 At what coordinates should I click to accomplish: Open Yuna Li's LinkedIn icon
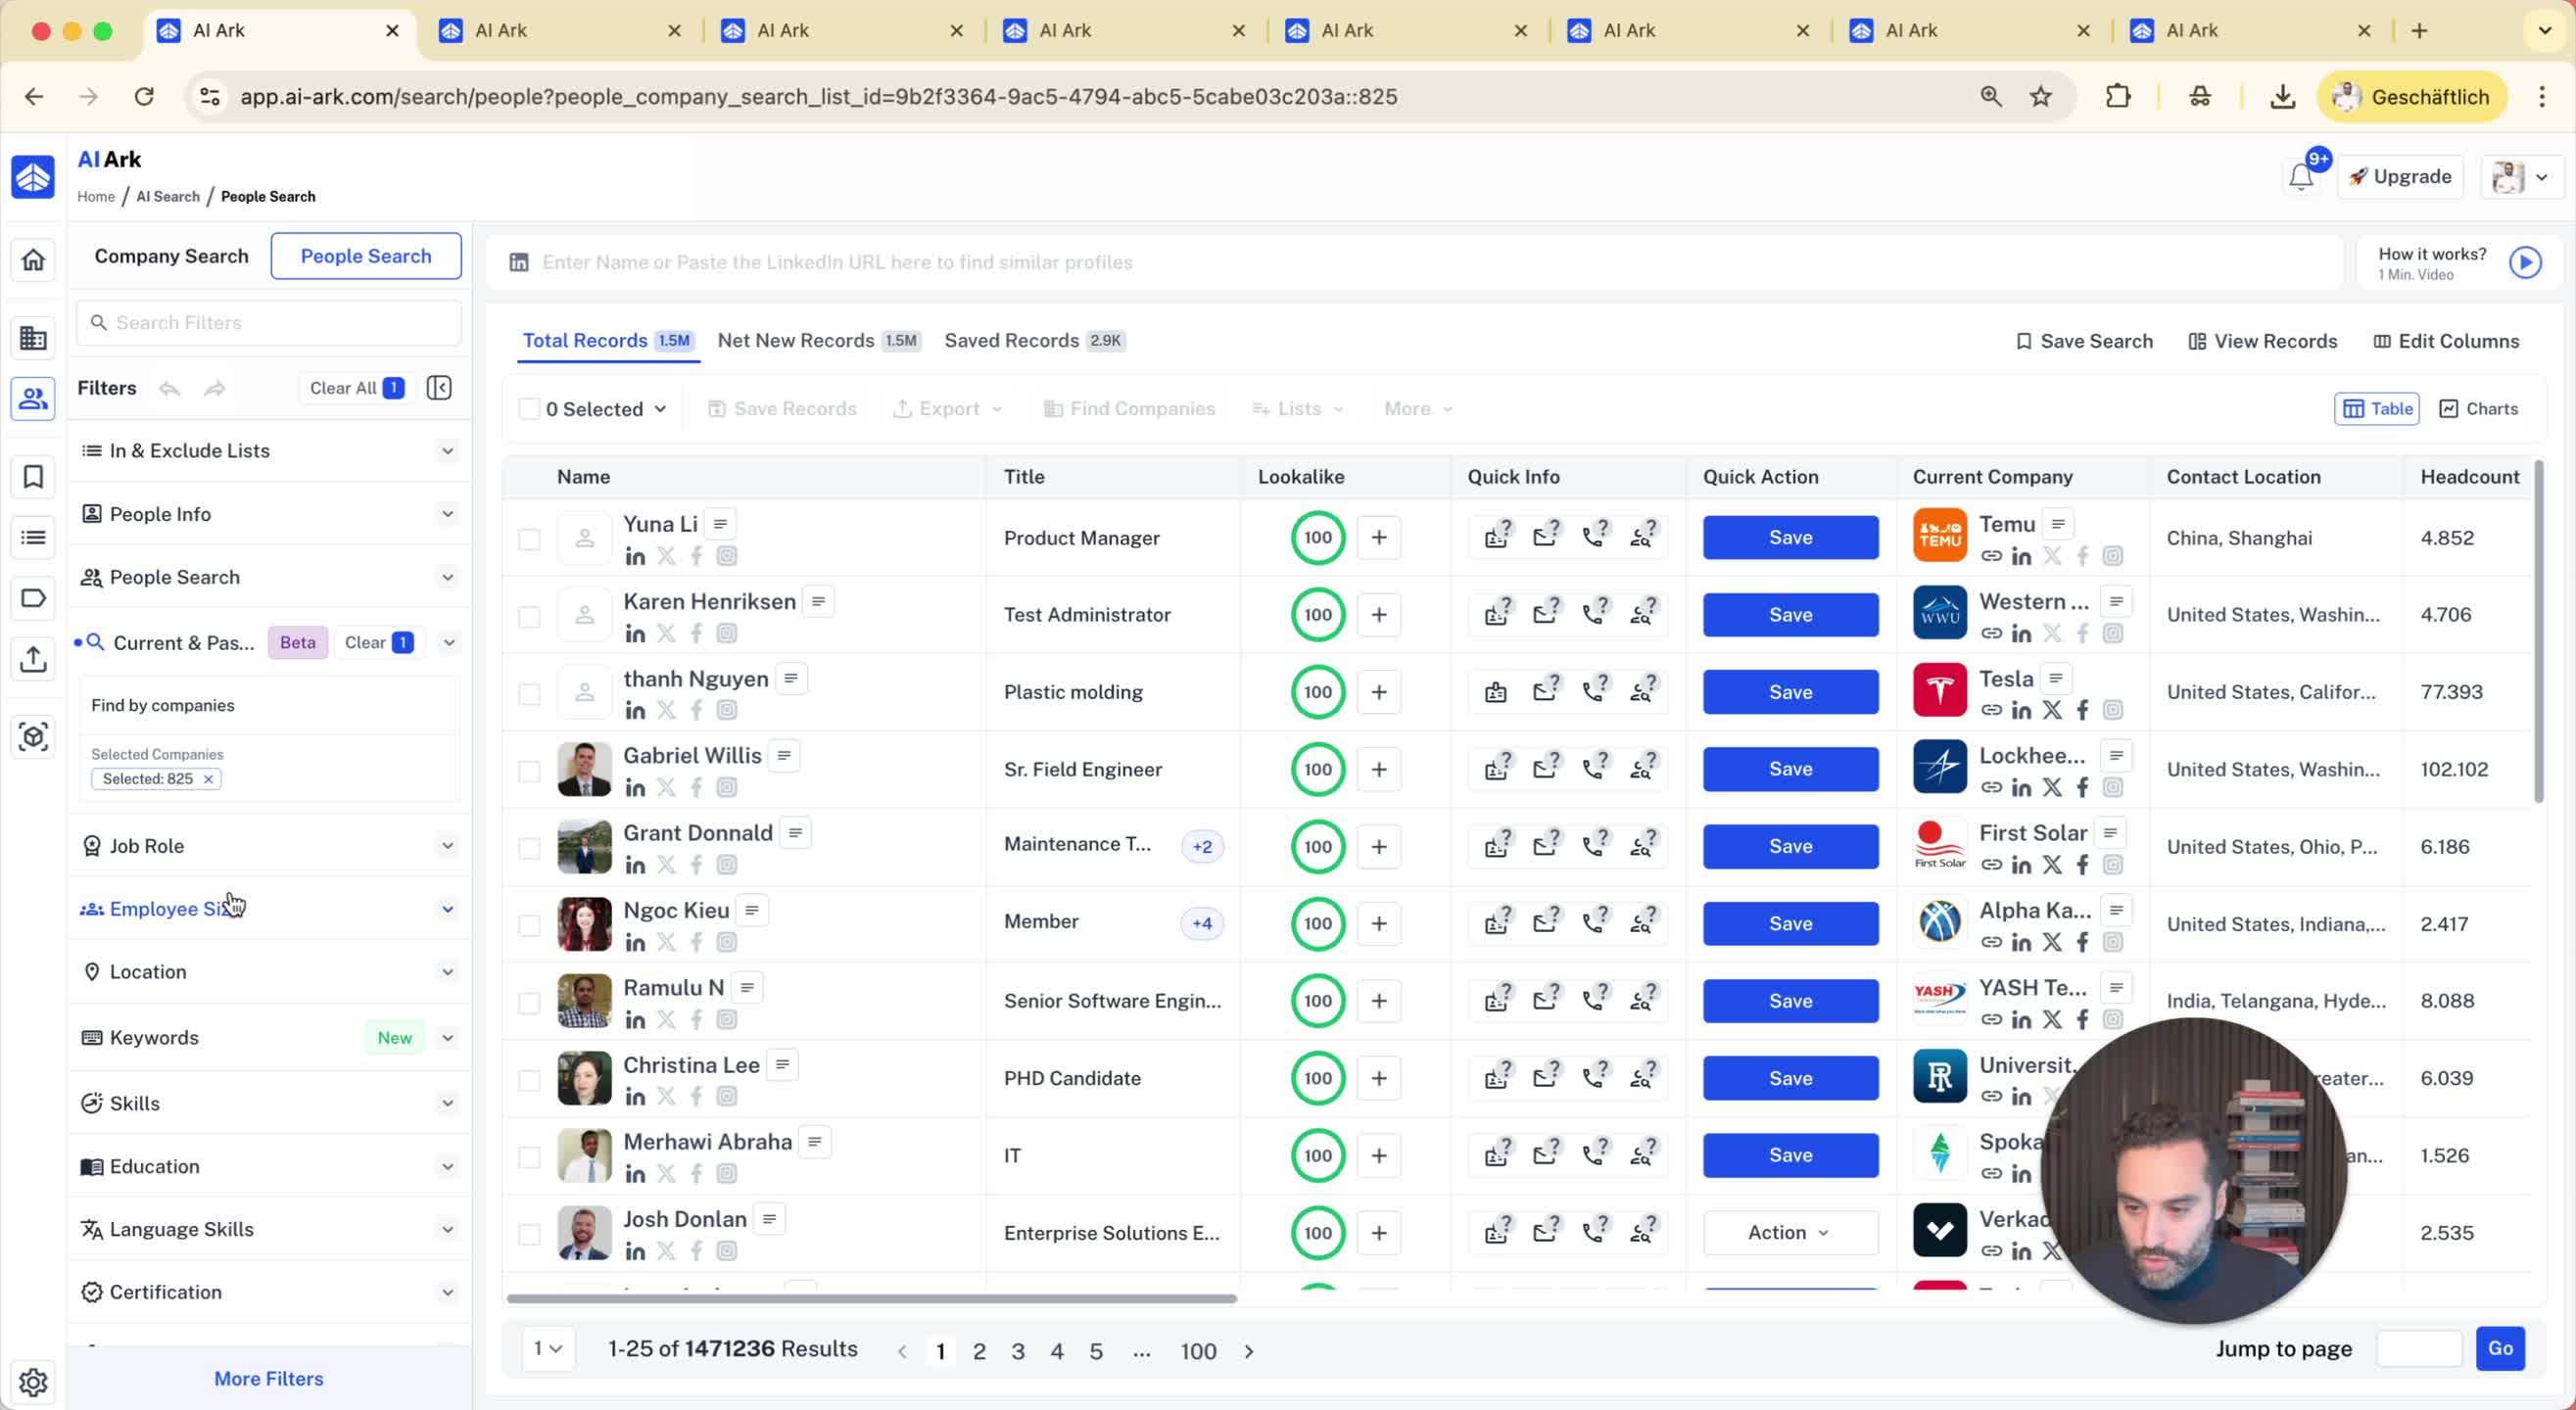[x=635, y=557]
